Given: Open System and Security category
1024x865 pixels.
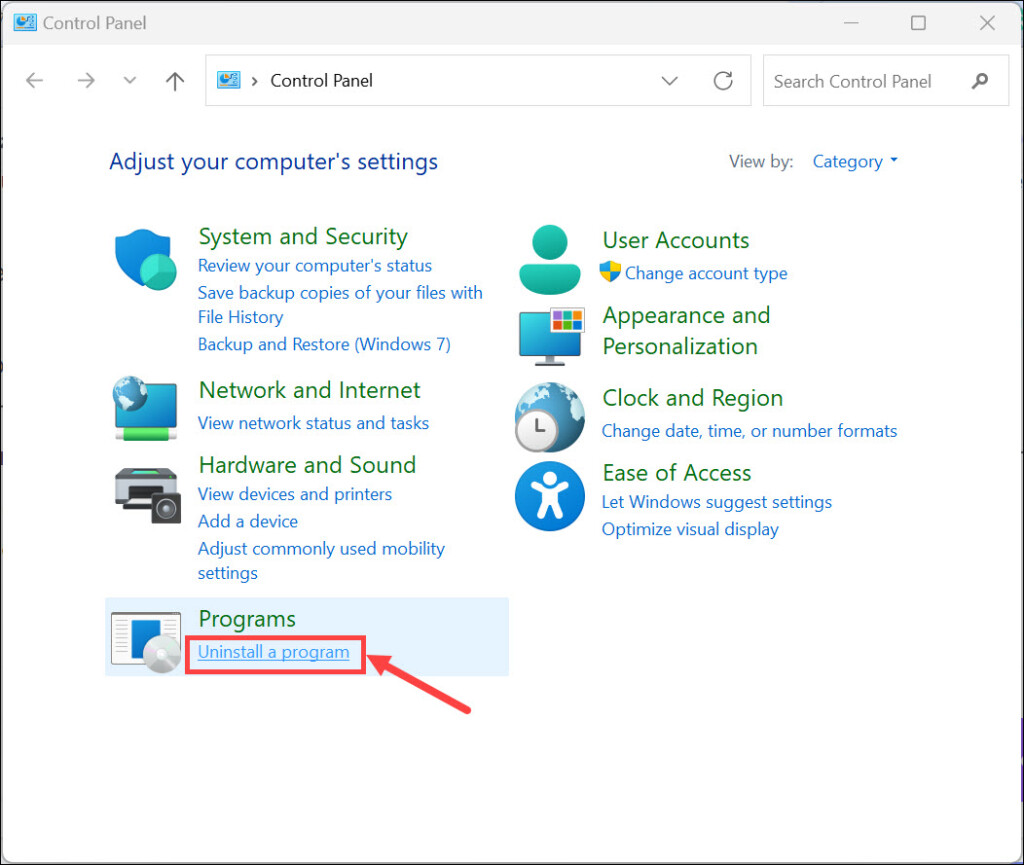Looking at the screenshot, I should (x=303, y=236).
